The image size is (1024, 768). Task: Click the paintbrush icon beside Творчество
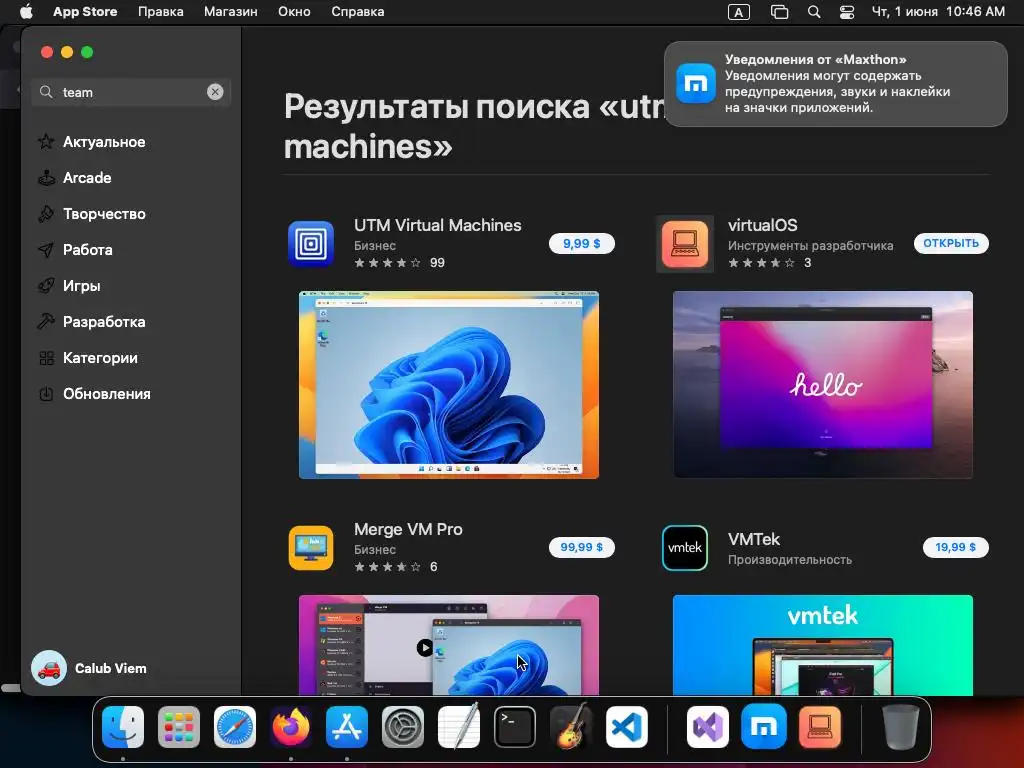tap(46, 214)
